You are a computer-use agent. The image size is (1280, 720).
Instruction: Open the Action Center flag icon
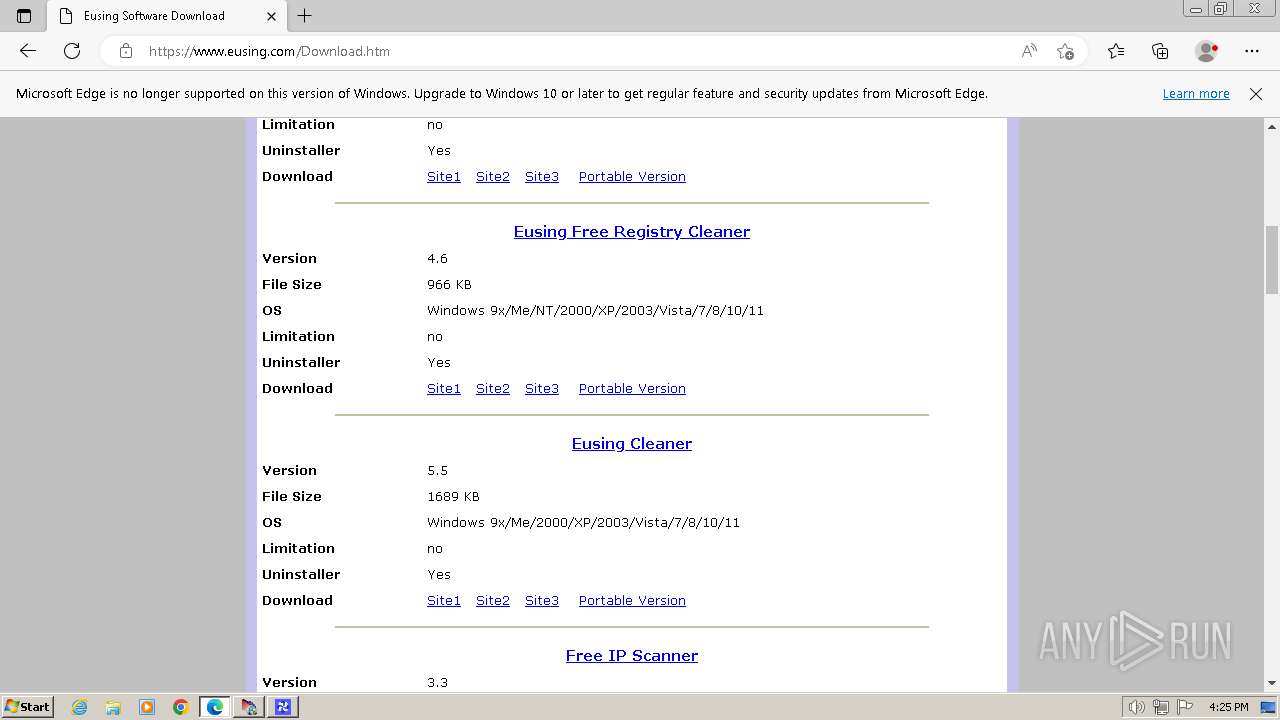click(1185, 707)
